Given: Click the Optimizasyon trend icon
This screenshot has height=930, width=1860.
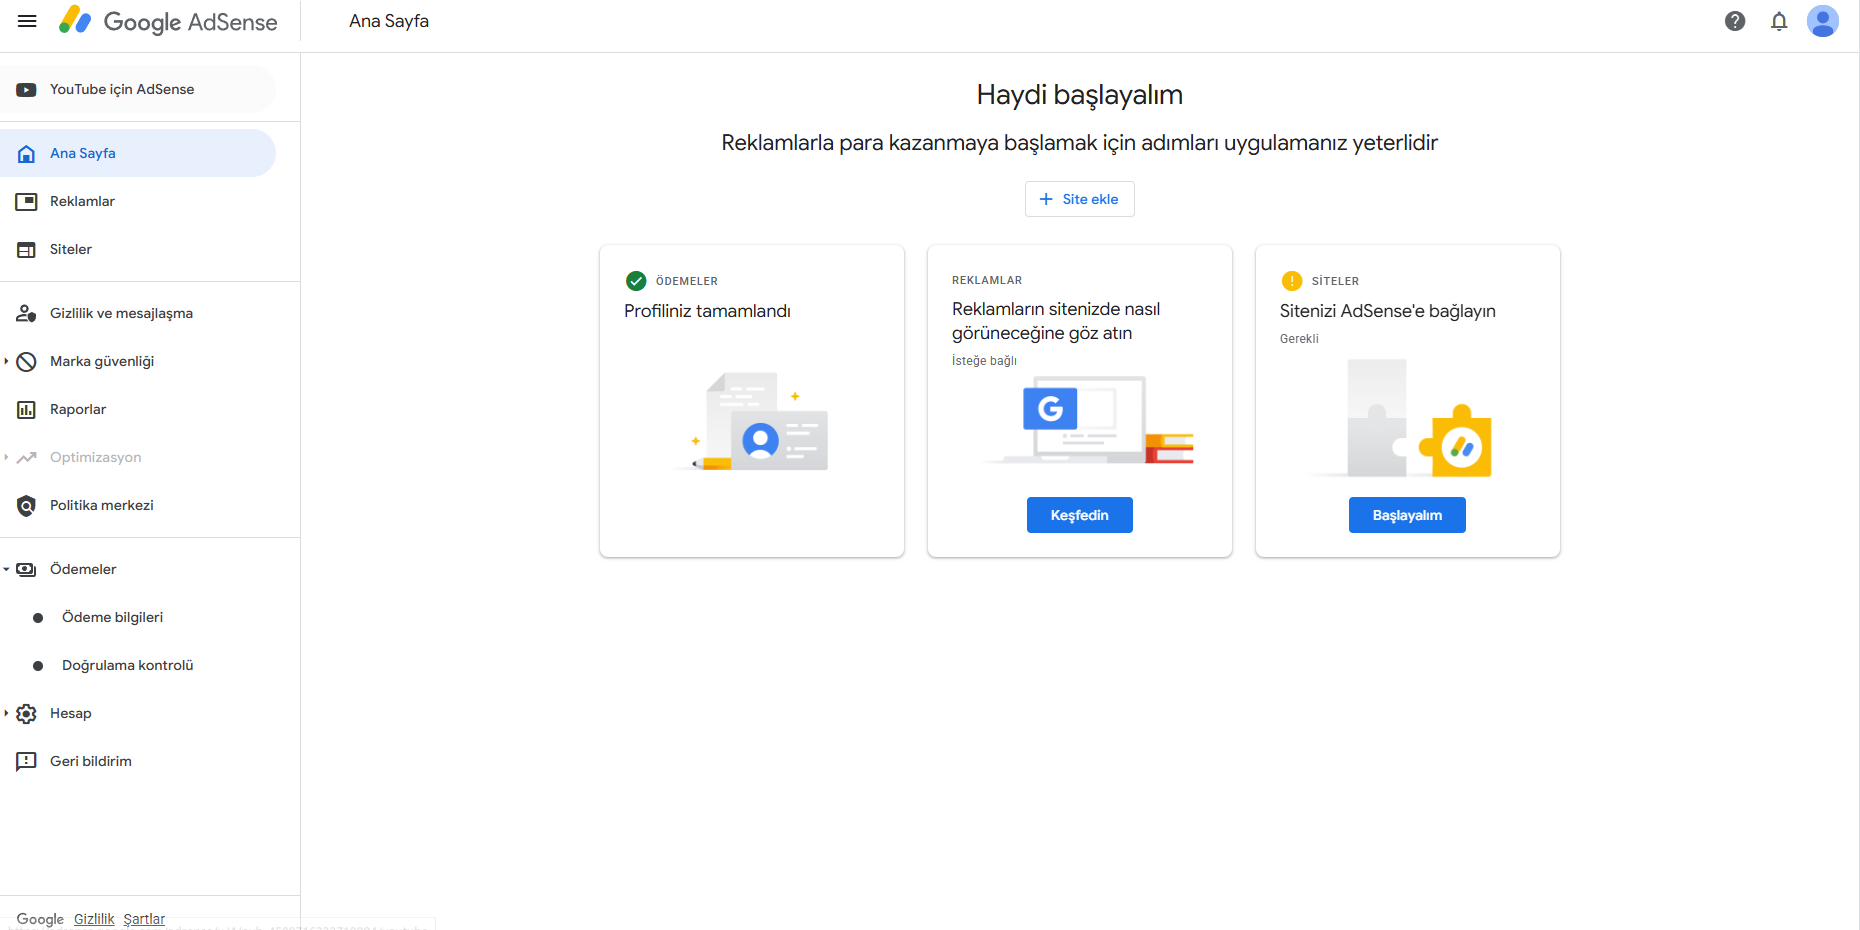Looking at the screenshot, I should 27,458.
